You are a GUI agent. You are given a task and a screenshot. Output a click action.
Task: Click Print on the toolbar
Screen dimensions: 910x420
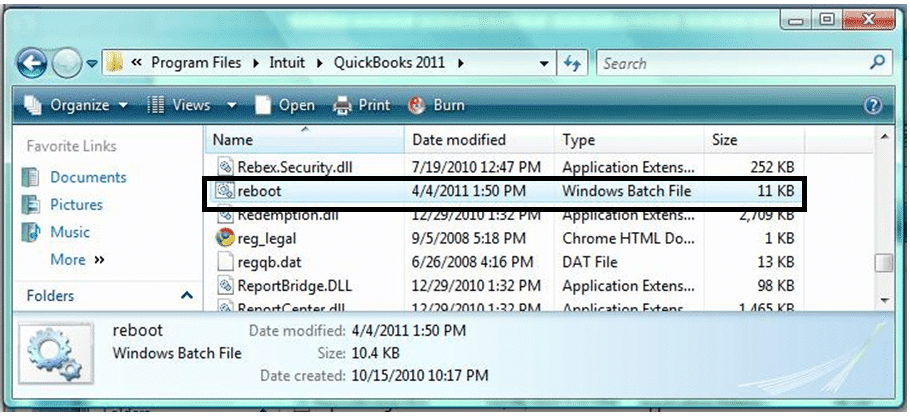(x=362, y=105)
